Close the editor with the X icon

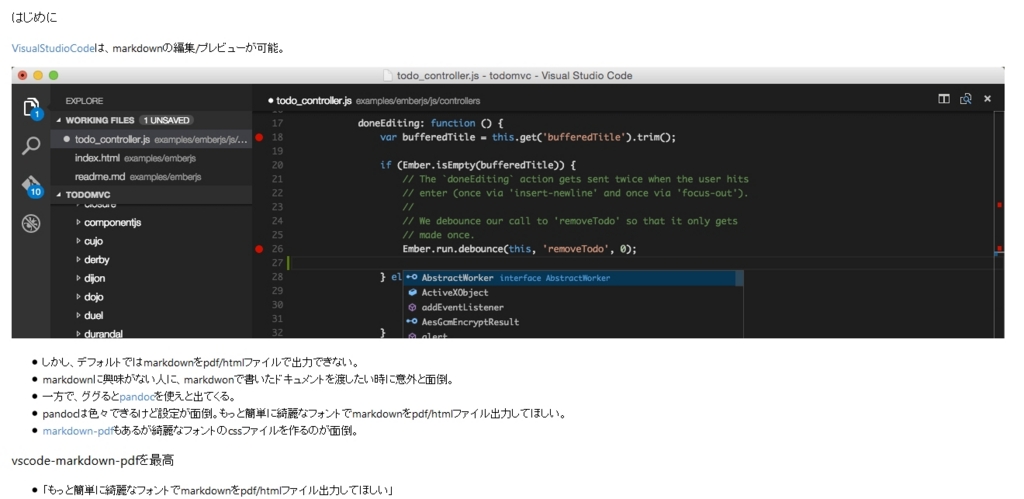click(x=987, y=99)
